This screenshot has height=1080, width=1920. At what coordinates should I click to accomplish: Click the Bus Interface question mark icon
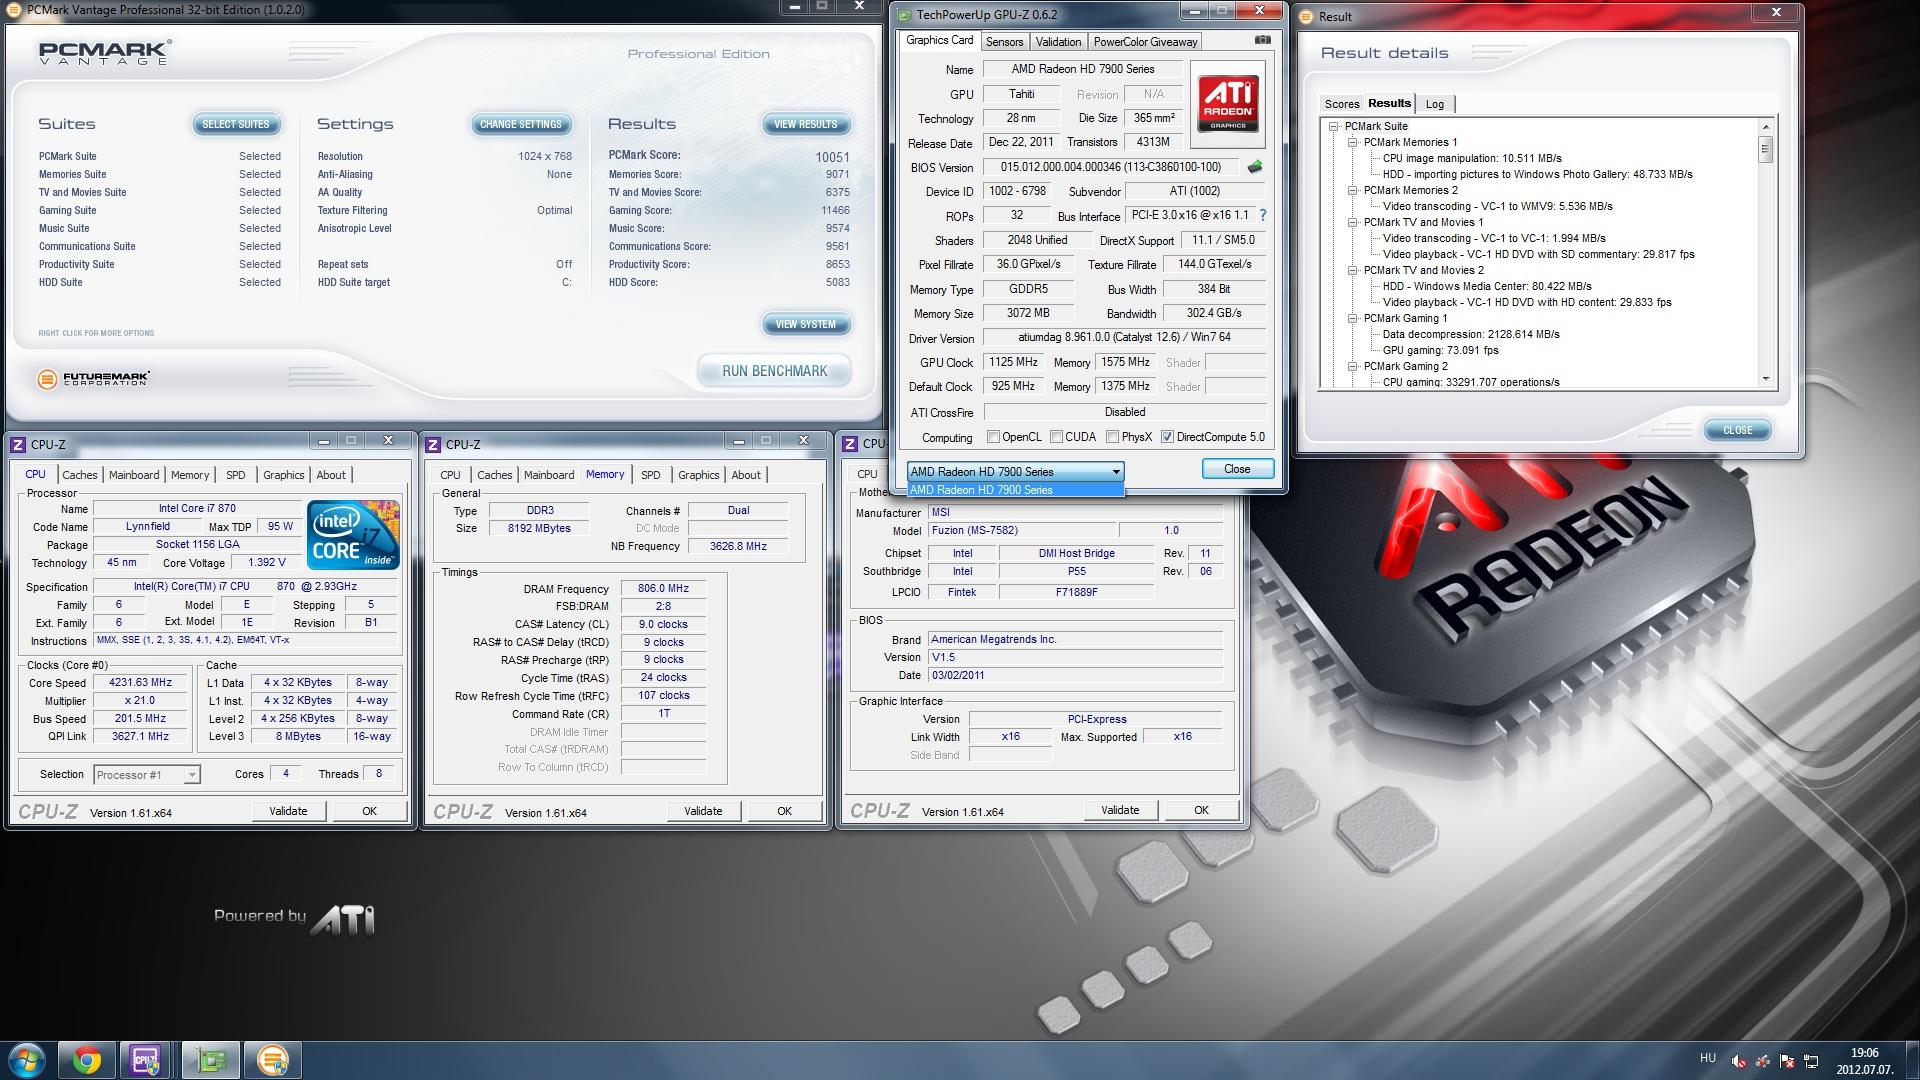pyautogui.click(x=1263, y=215)
